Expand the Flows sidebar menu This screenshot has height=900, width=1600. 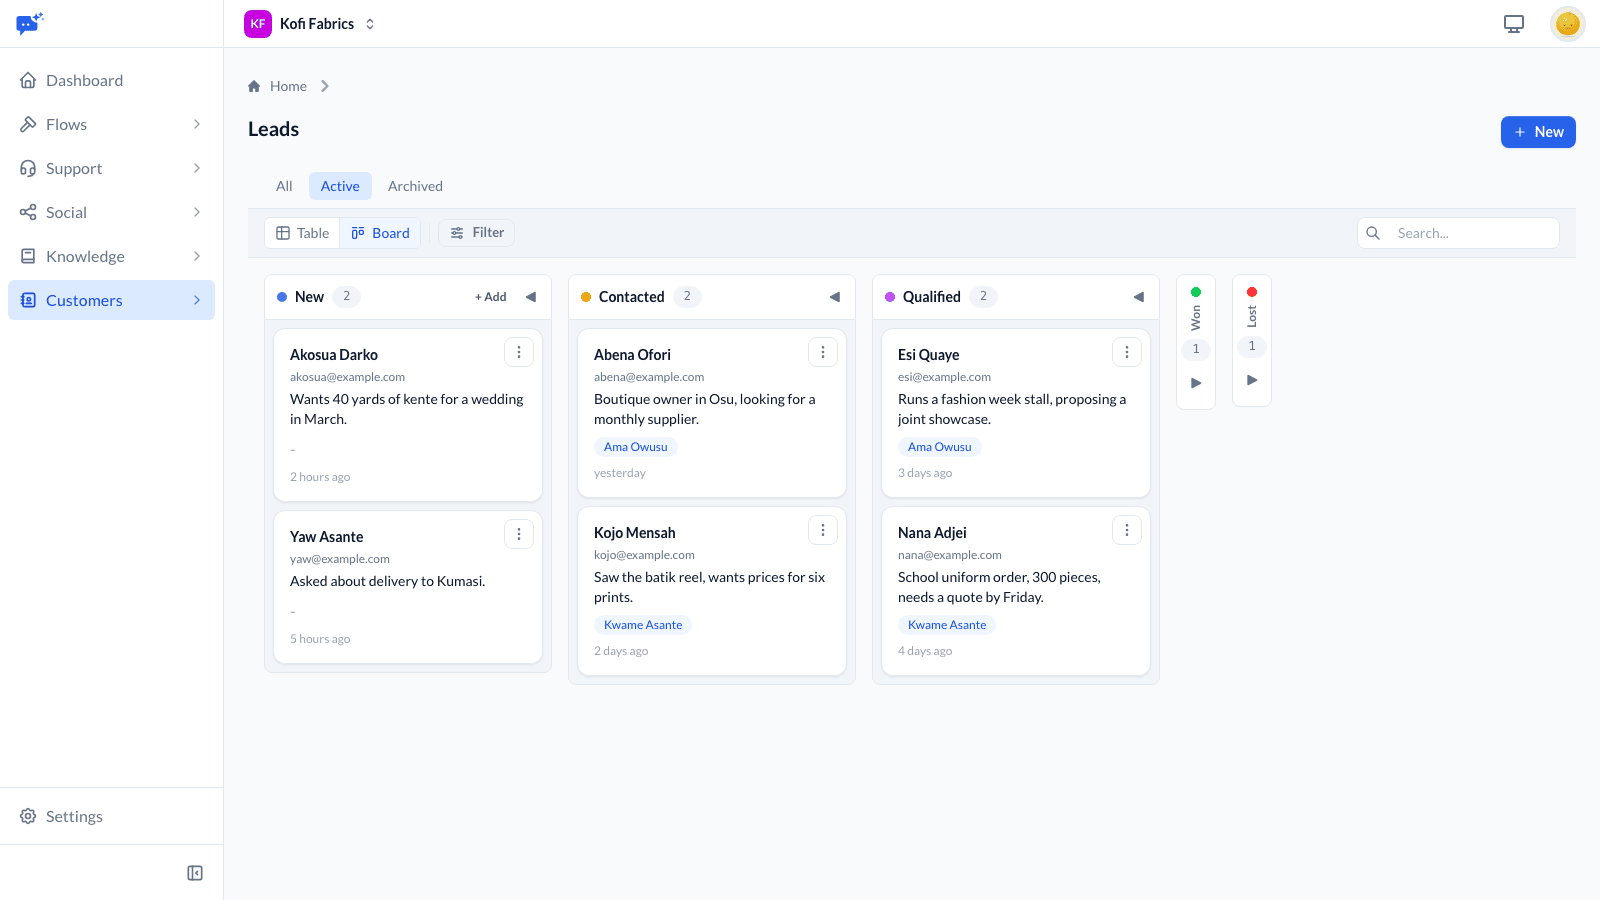[111, 124]
